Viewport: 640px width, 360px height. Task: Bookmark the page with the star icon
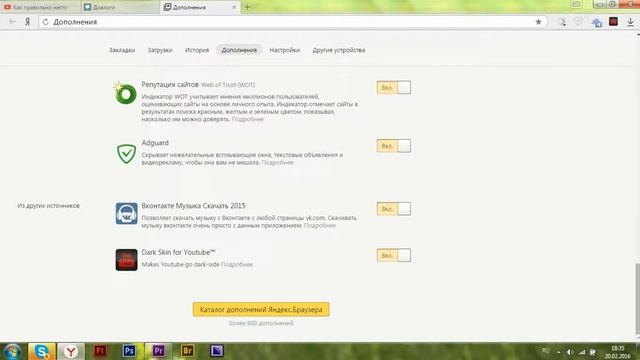click(538, 22)
